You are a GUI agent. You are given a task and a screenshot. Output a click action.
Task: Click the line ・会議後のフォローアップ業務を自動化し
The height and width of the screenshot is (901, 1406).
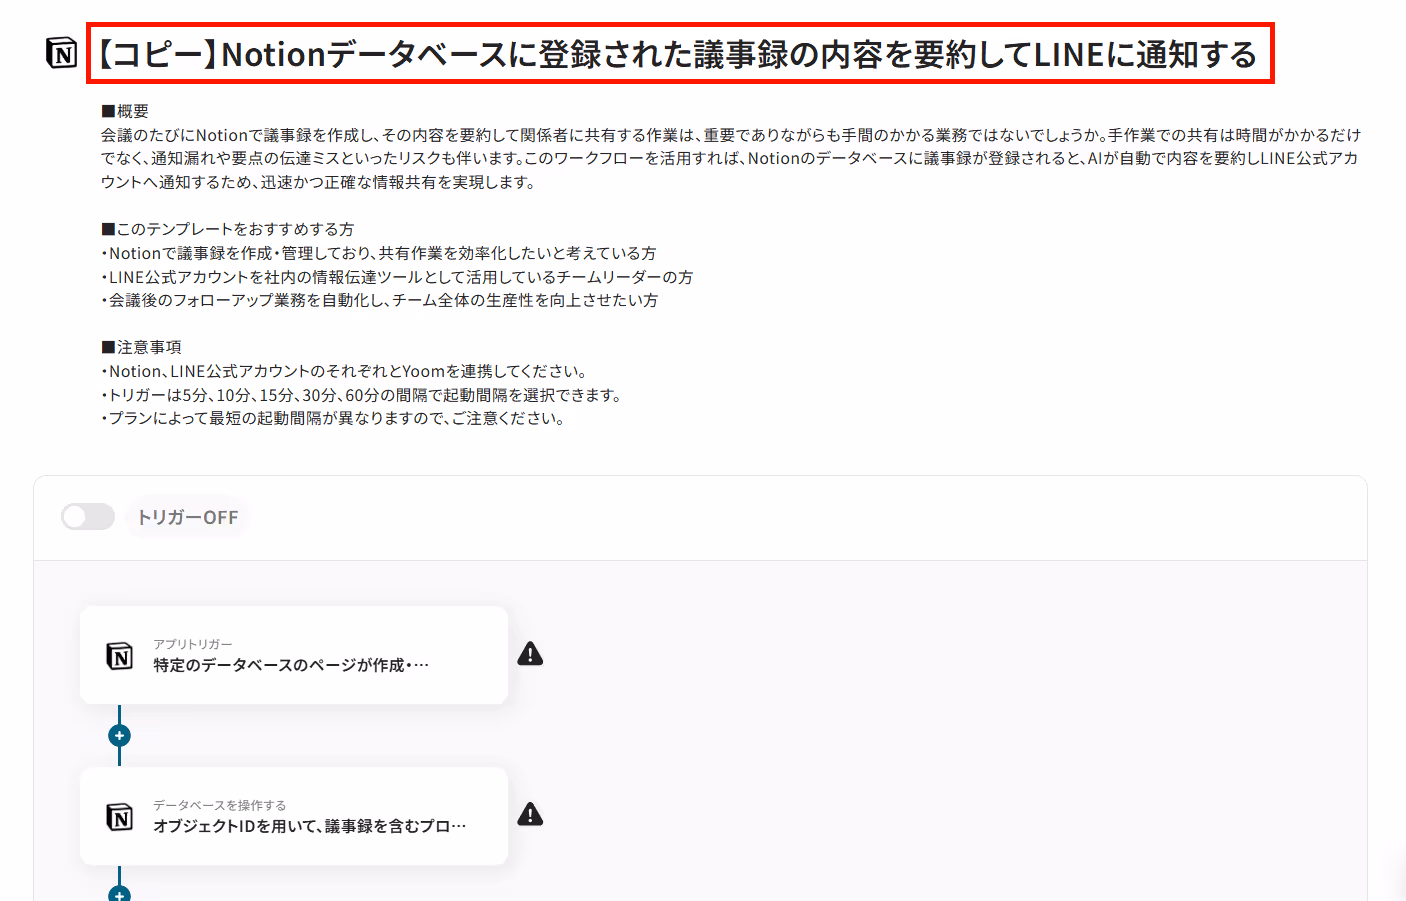tap(380, 300)
